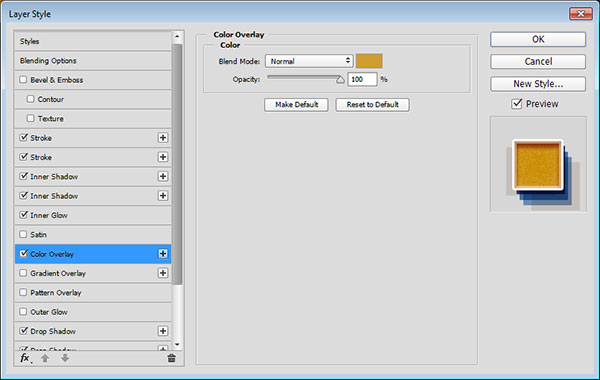Screen dimensions: 600x380
Task: Select the Satin effect row
Action: 93,234
